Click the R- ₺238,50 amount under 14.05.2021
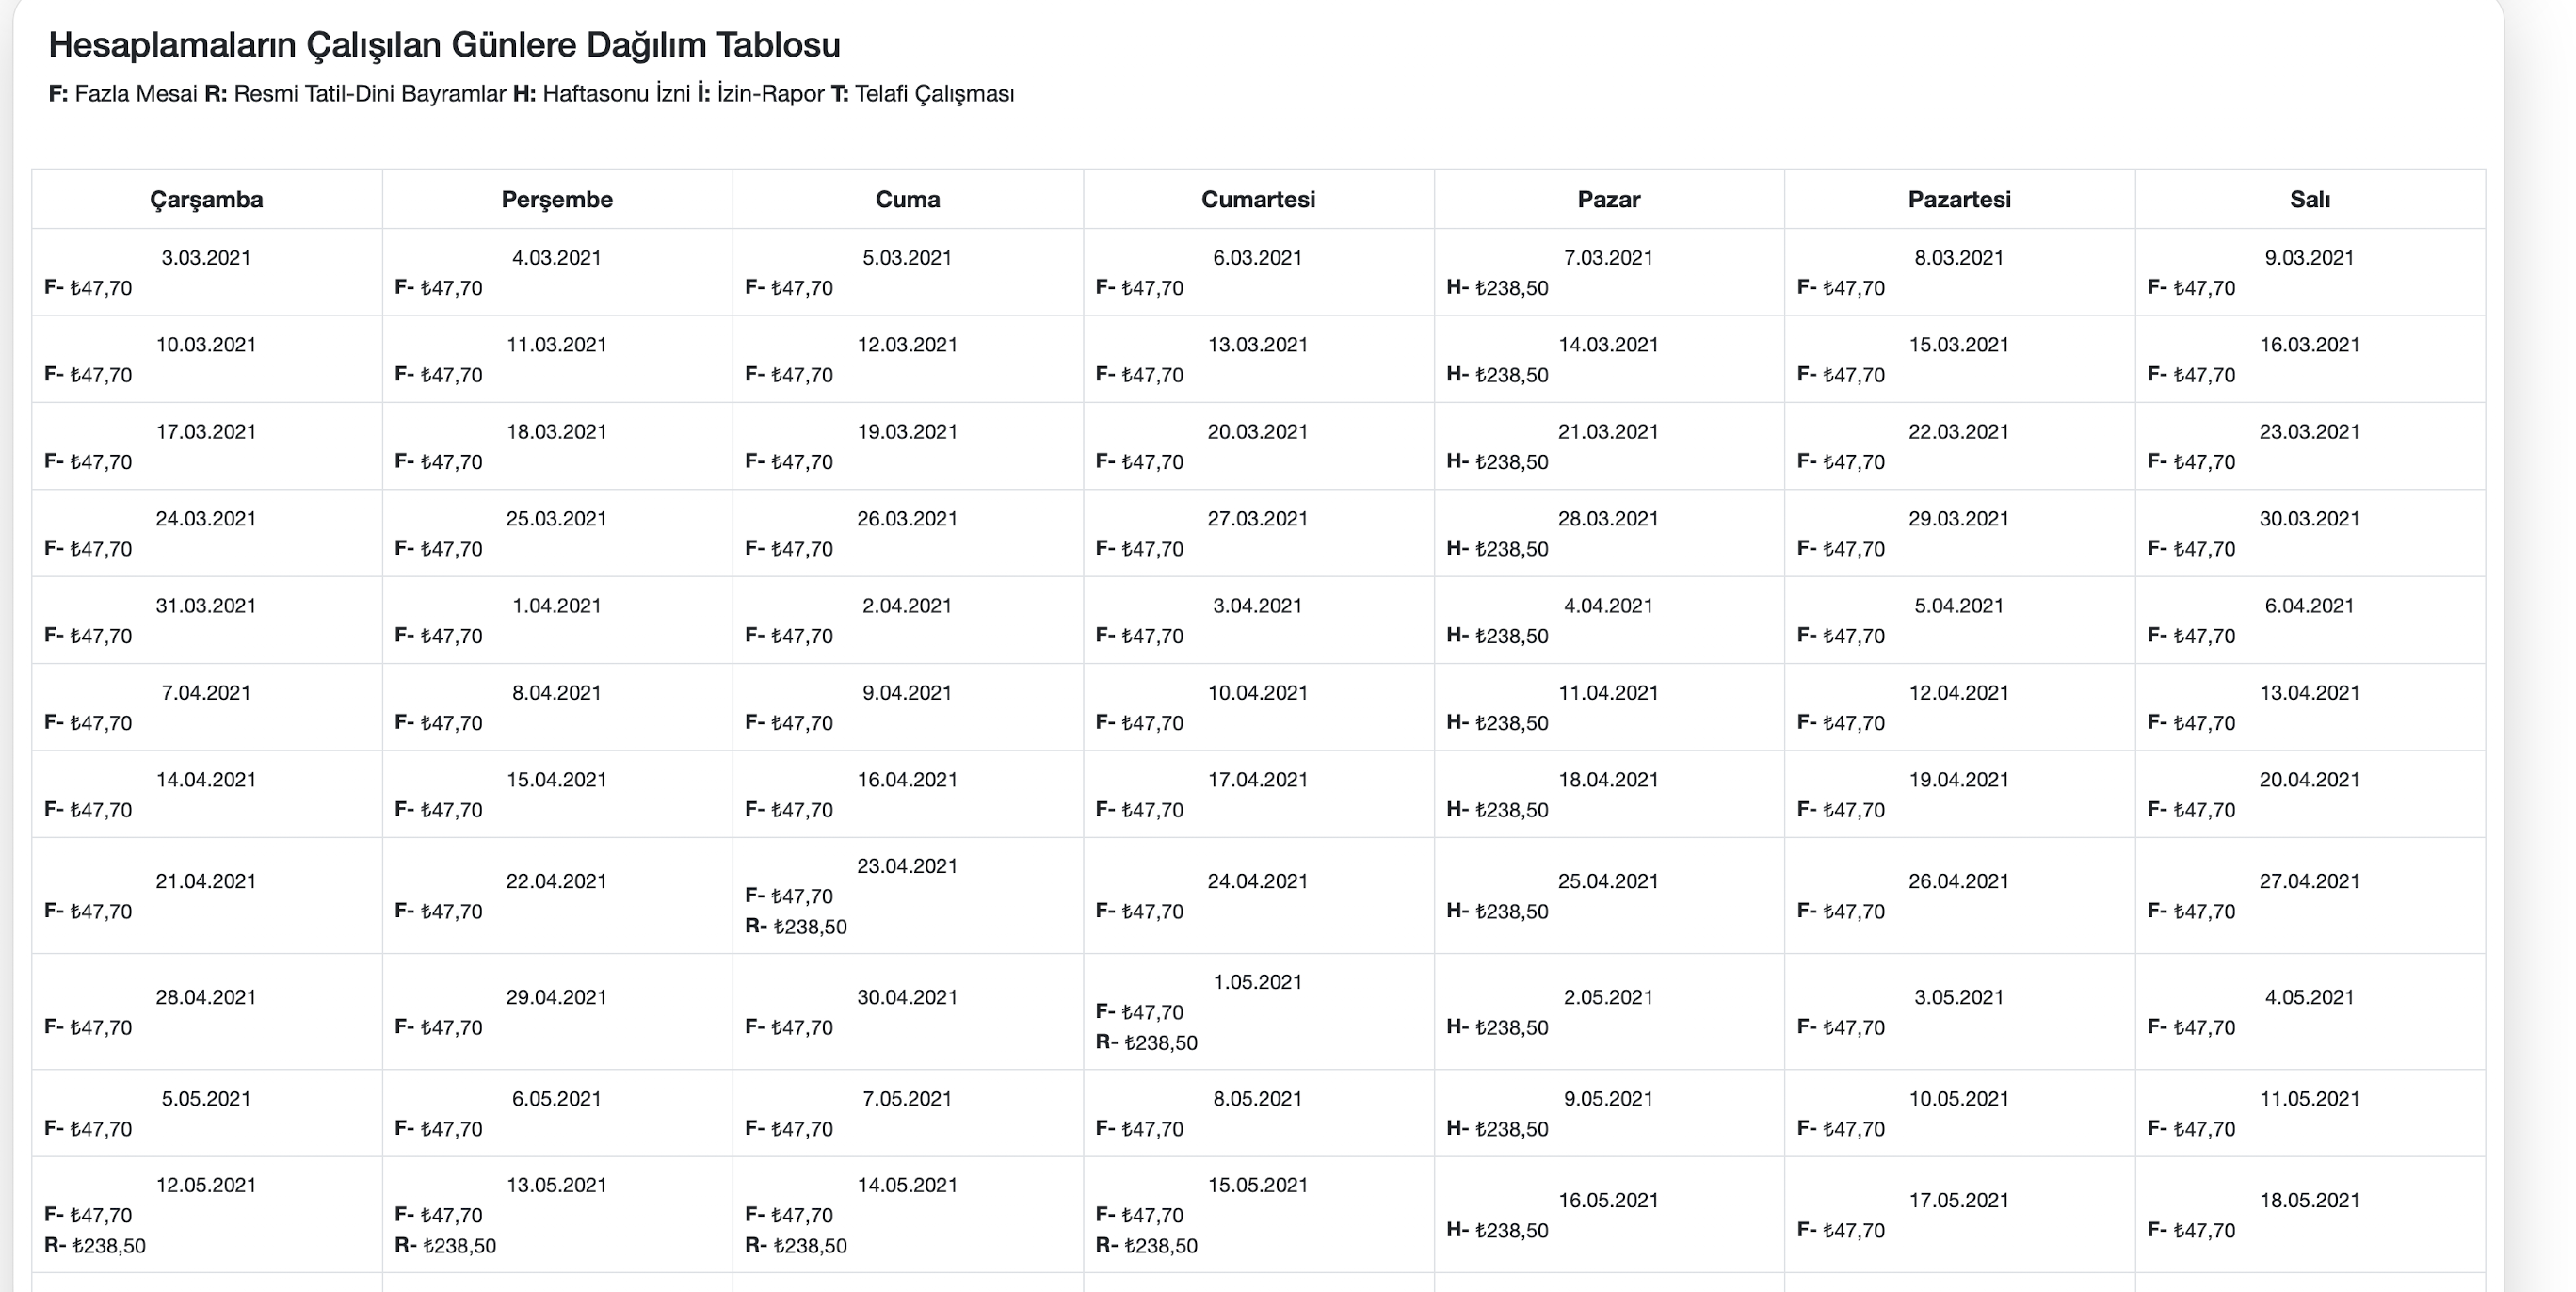Image resolution: width=2576 pixels, height=1292 pixels. [x=797, y=1246]
